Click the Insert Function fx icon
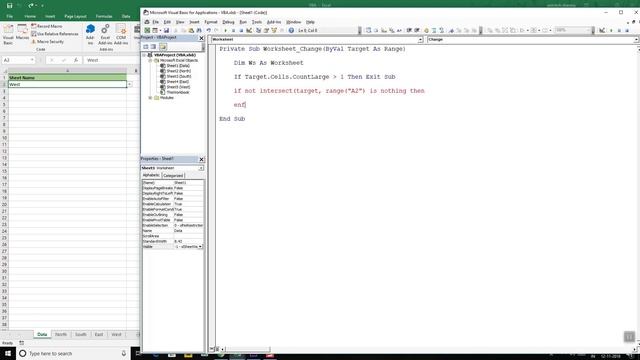Screen dimensions: 640x360 click(x=76, y=60)
